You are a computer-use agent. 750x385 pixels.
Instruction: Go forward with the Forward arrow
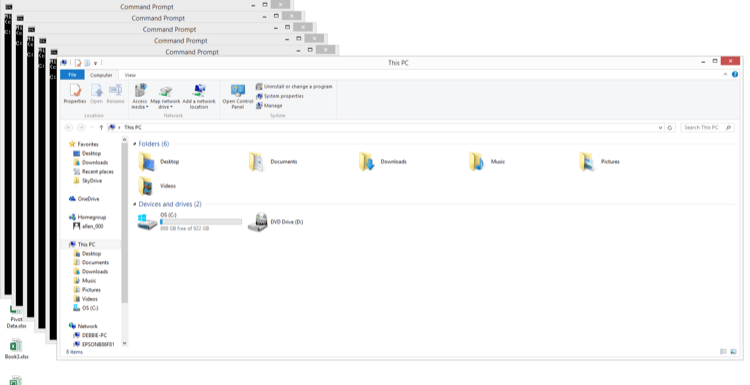[81, 128]
